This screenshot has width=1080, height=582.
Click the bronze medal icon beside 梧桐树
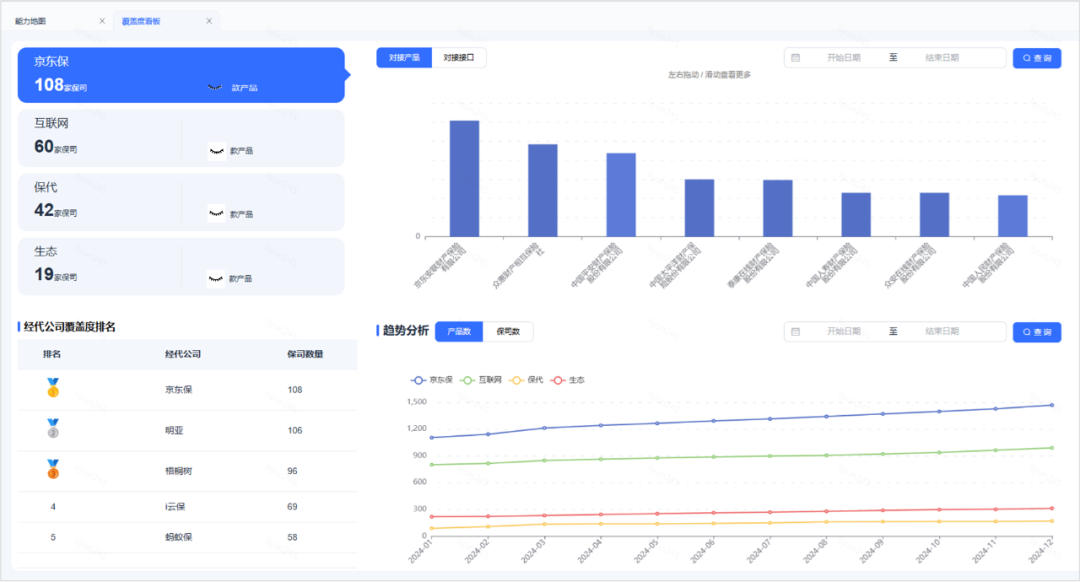tap(53, 469)
